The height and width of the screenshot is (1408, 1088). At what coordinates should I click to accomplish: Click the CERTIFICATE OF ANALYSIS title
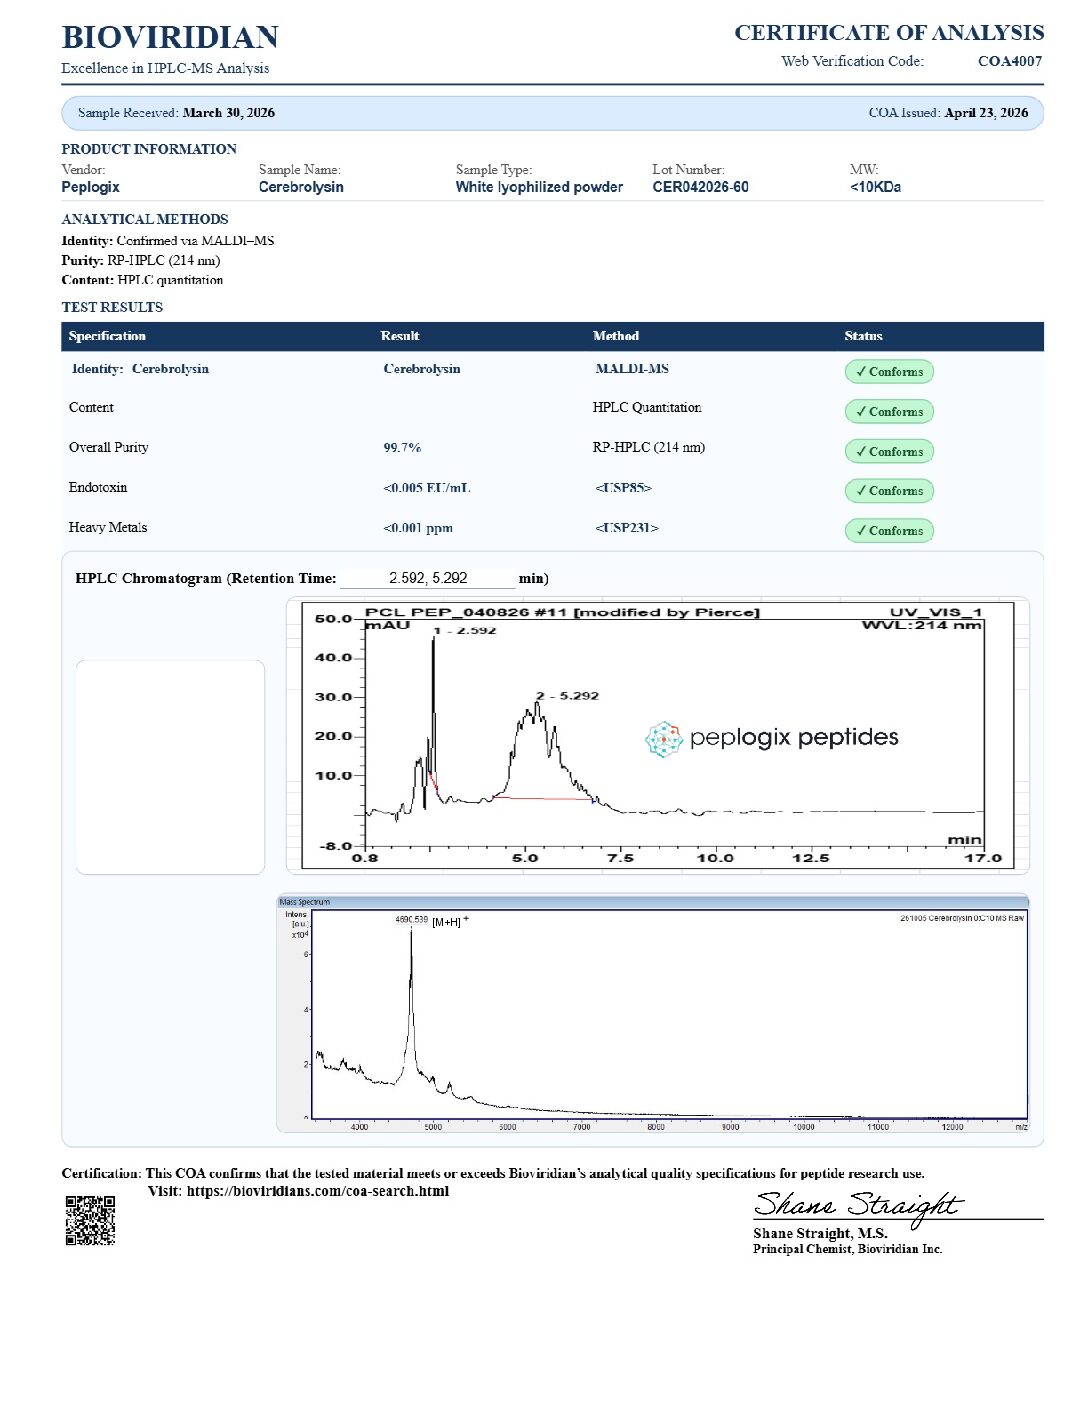click(889, 32)
